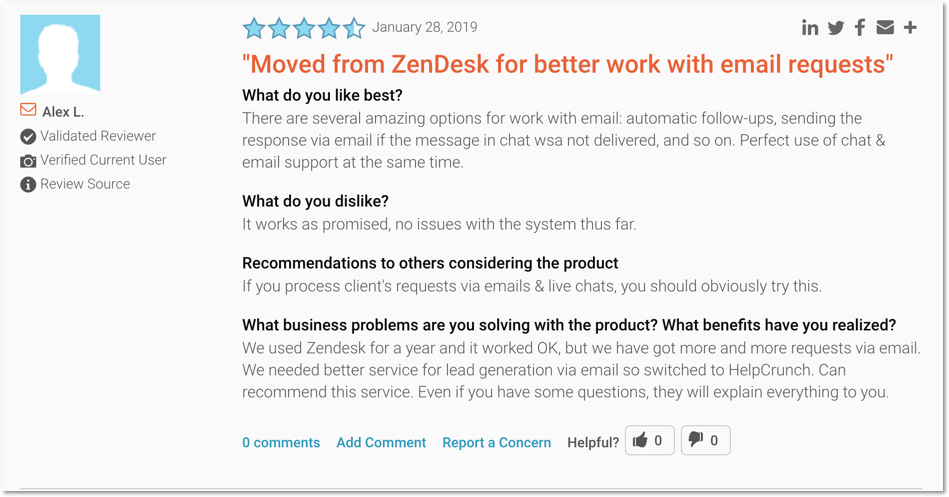The width and height of the screenshot is (949, 497).
Task: Open reviewer Alex L. profile name
Action: click(63, 112)
